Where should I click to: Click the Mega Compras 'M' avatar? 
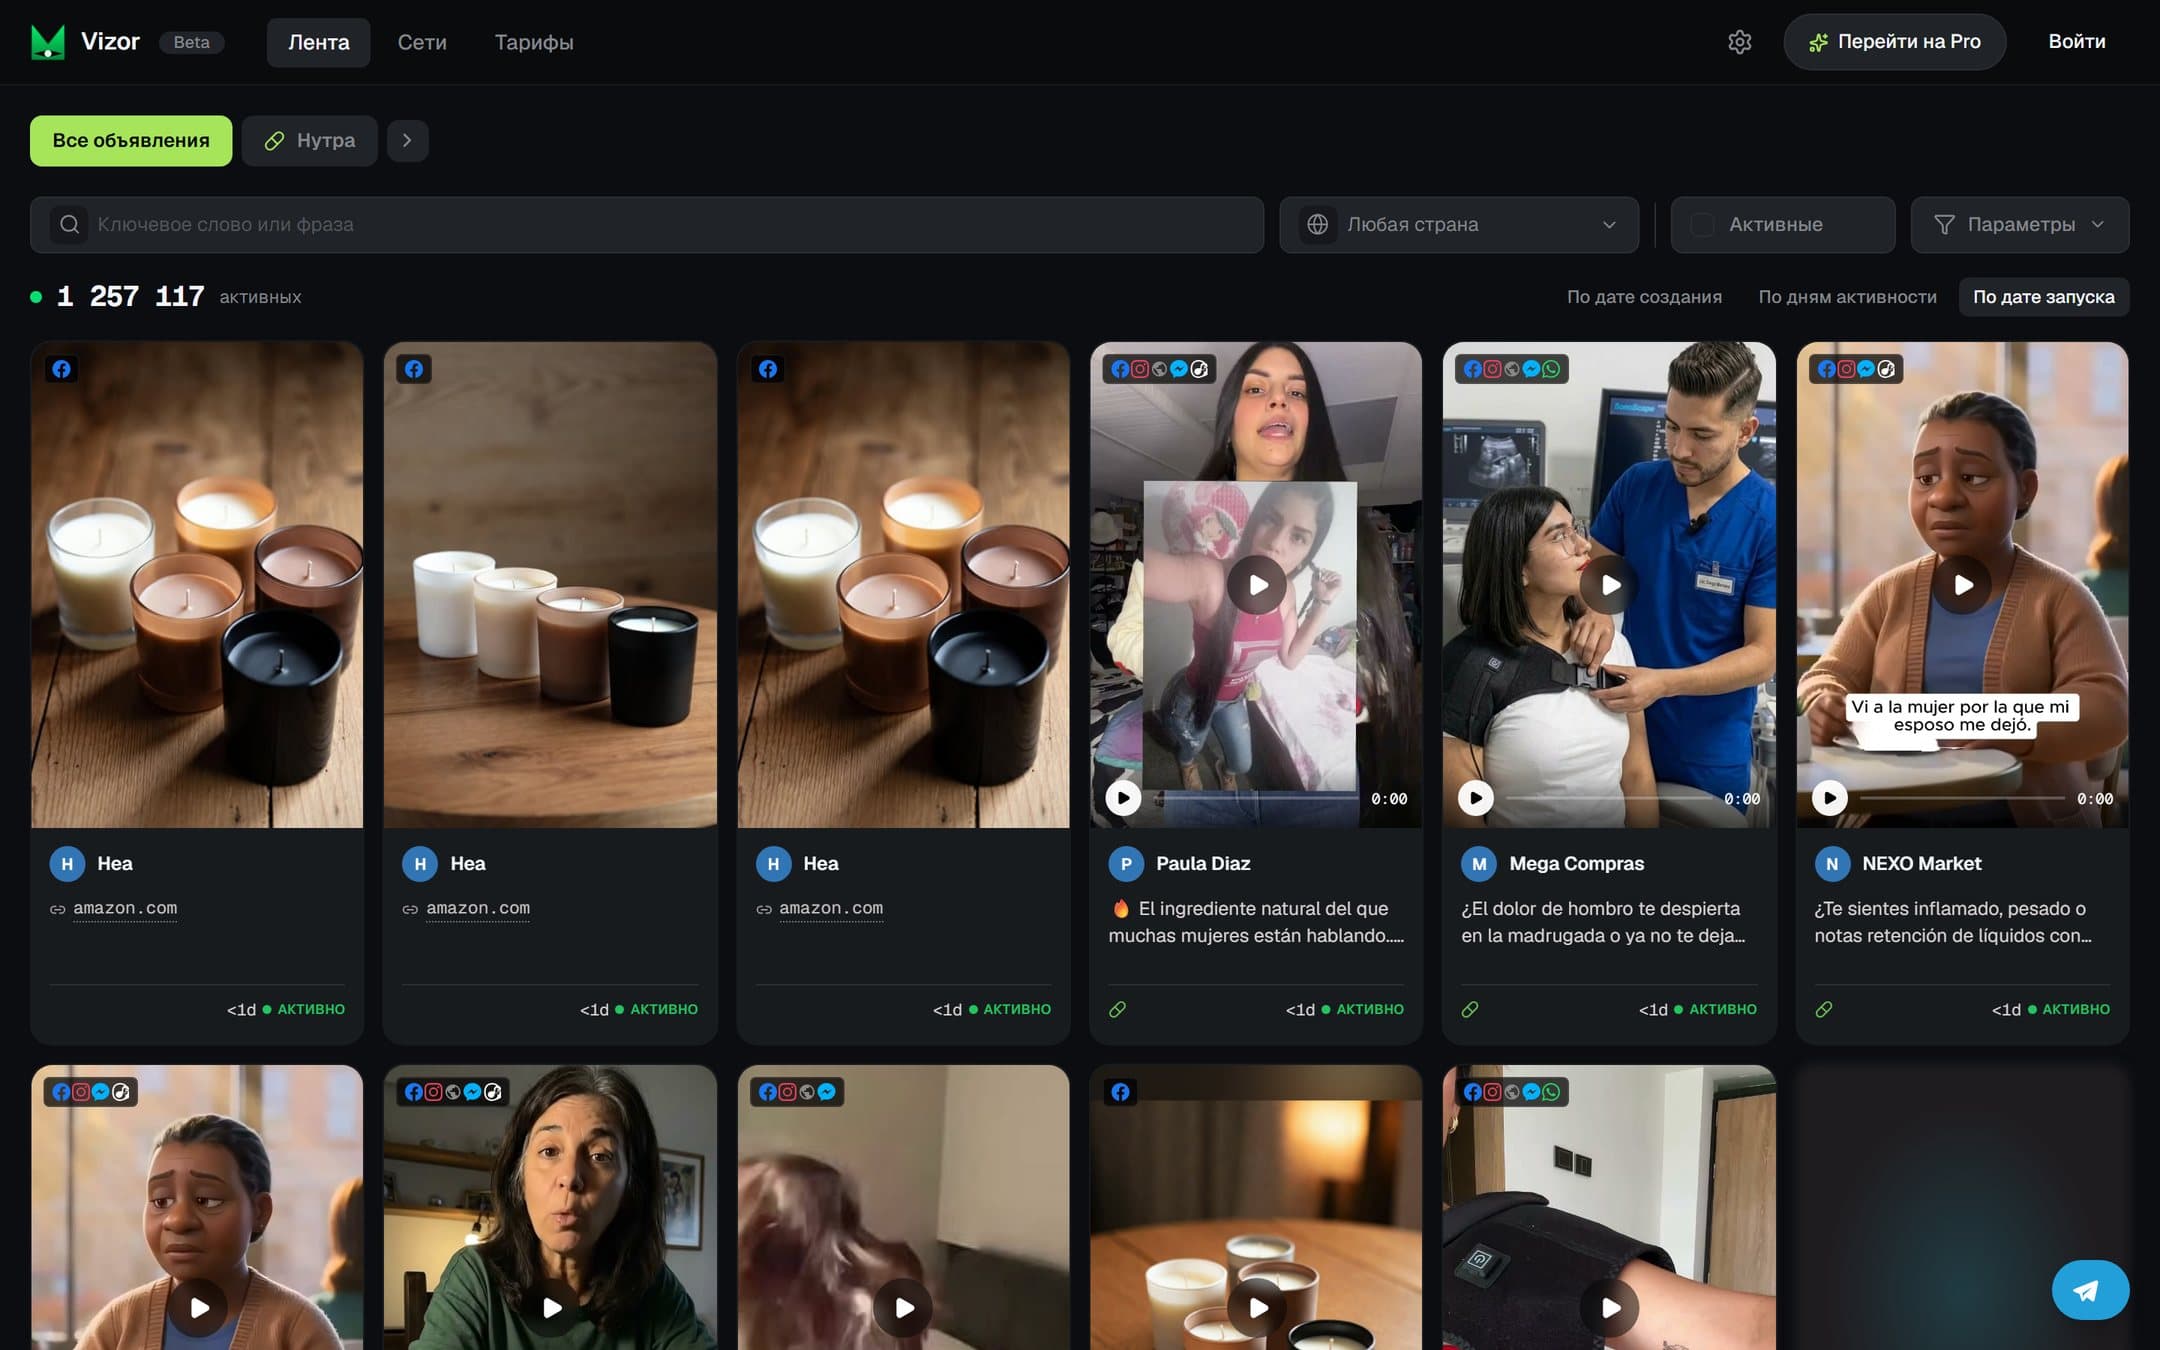pos(1479,864)
